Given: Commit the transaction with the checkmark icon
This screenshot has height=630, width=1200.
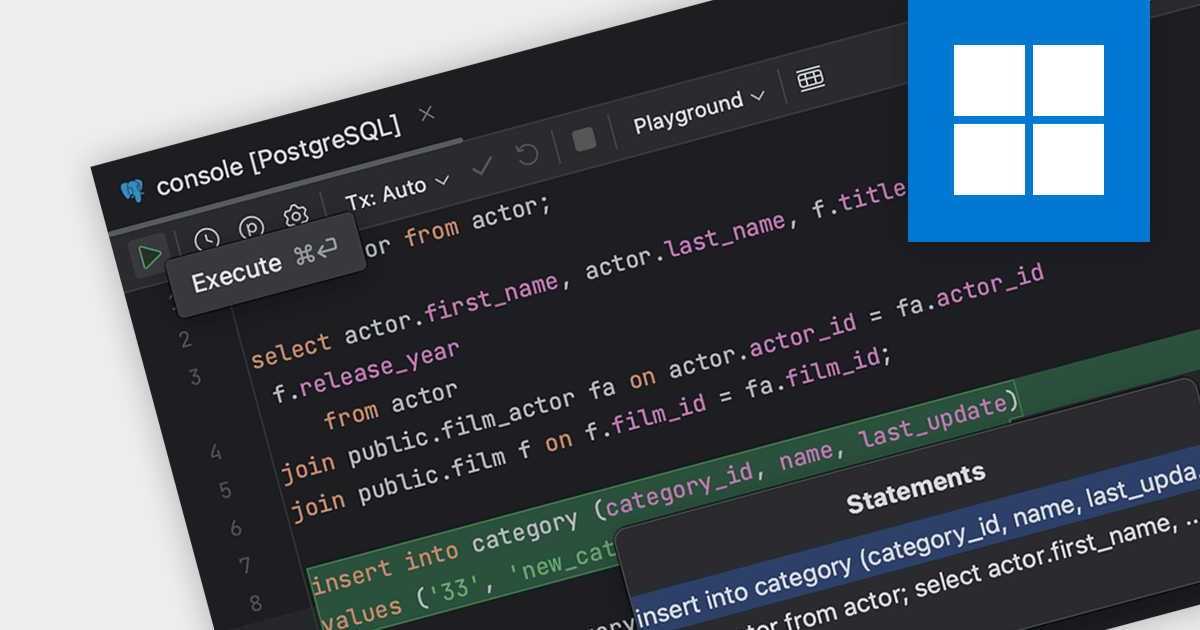Looking at the screenshot, I should pos(483,165).
